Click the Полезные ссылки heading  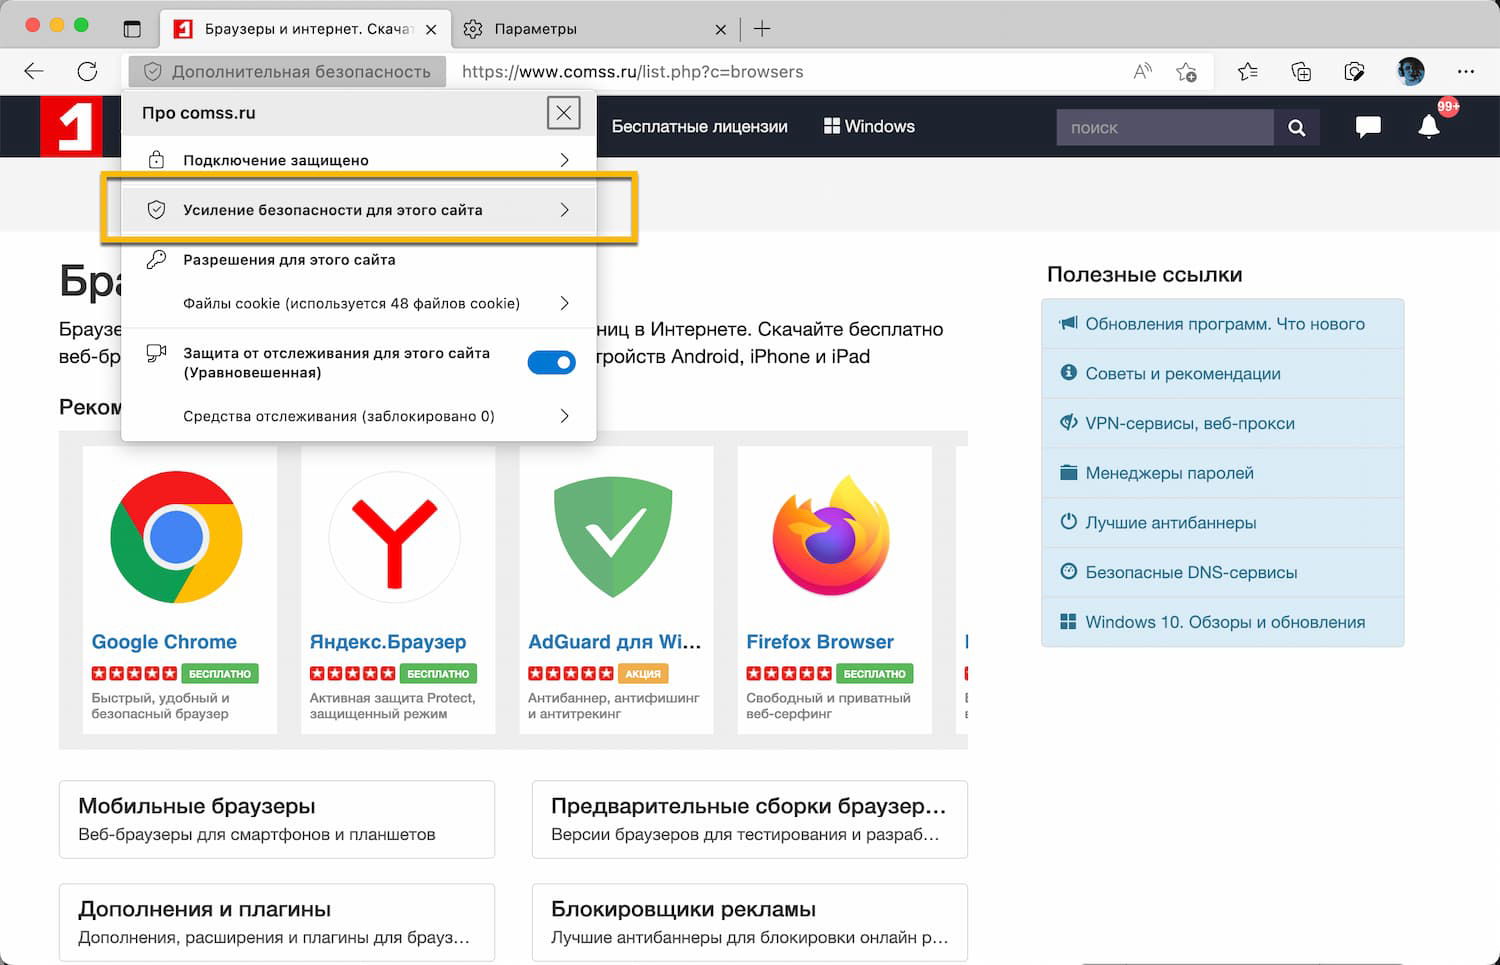click(x=1144, y=274)
